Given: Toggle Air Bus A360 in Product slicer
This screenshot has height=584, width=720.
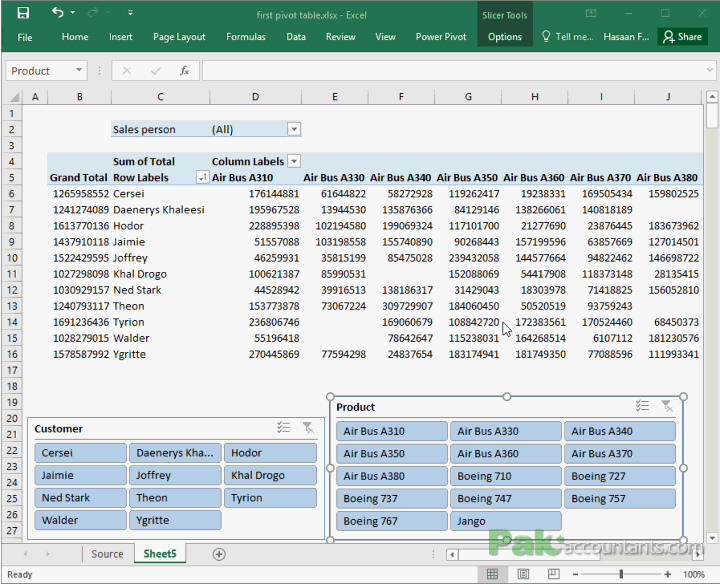Looking at the screenshot, I should [x=506, y=454].
